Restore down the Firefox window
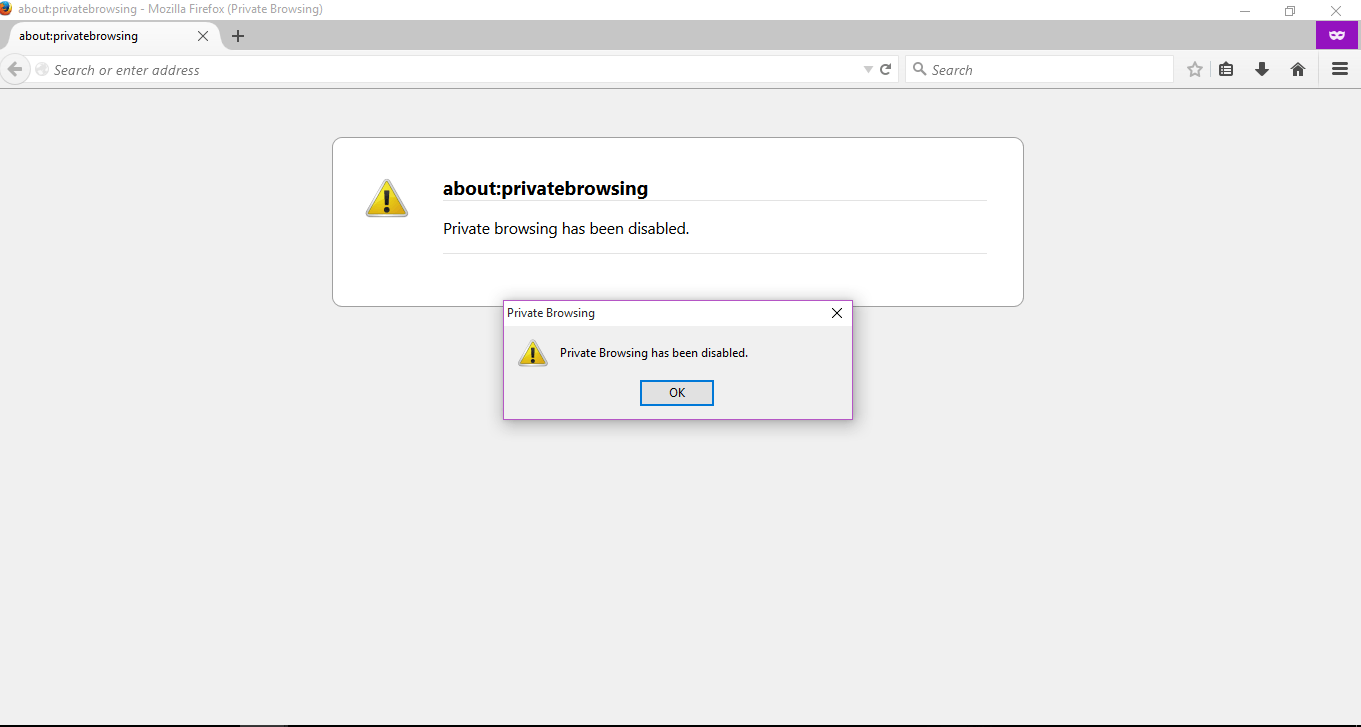Image resolution: width=1361 pixels, height=727 pixels. coord(1290,10)
